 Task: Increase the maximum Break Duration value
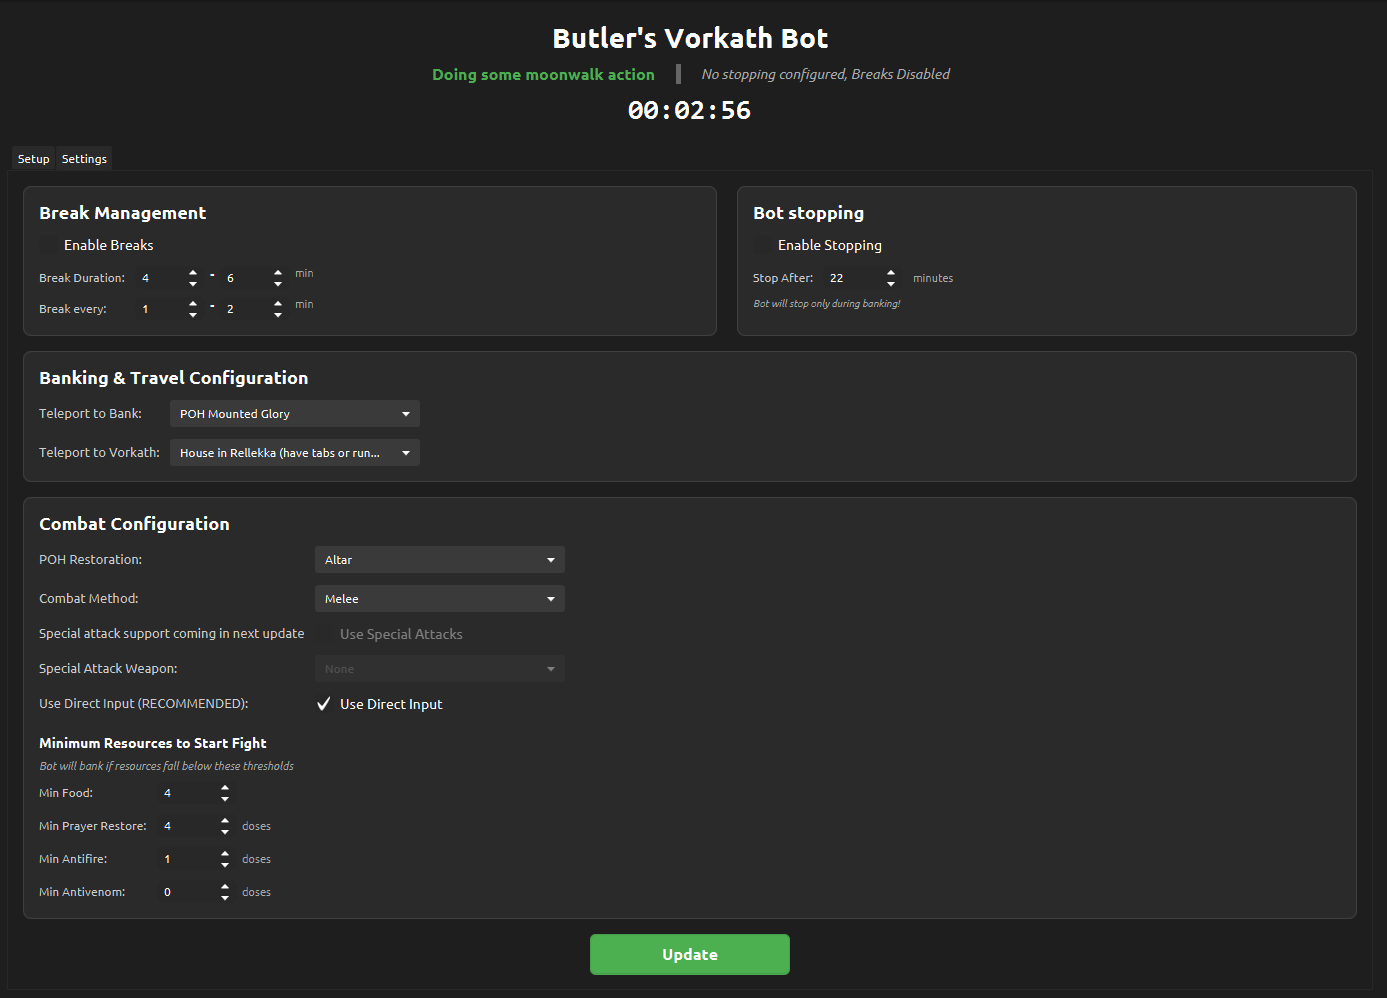click(278, 273)
